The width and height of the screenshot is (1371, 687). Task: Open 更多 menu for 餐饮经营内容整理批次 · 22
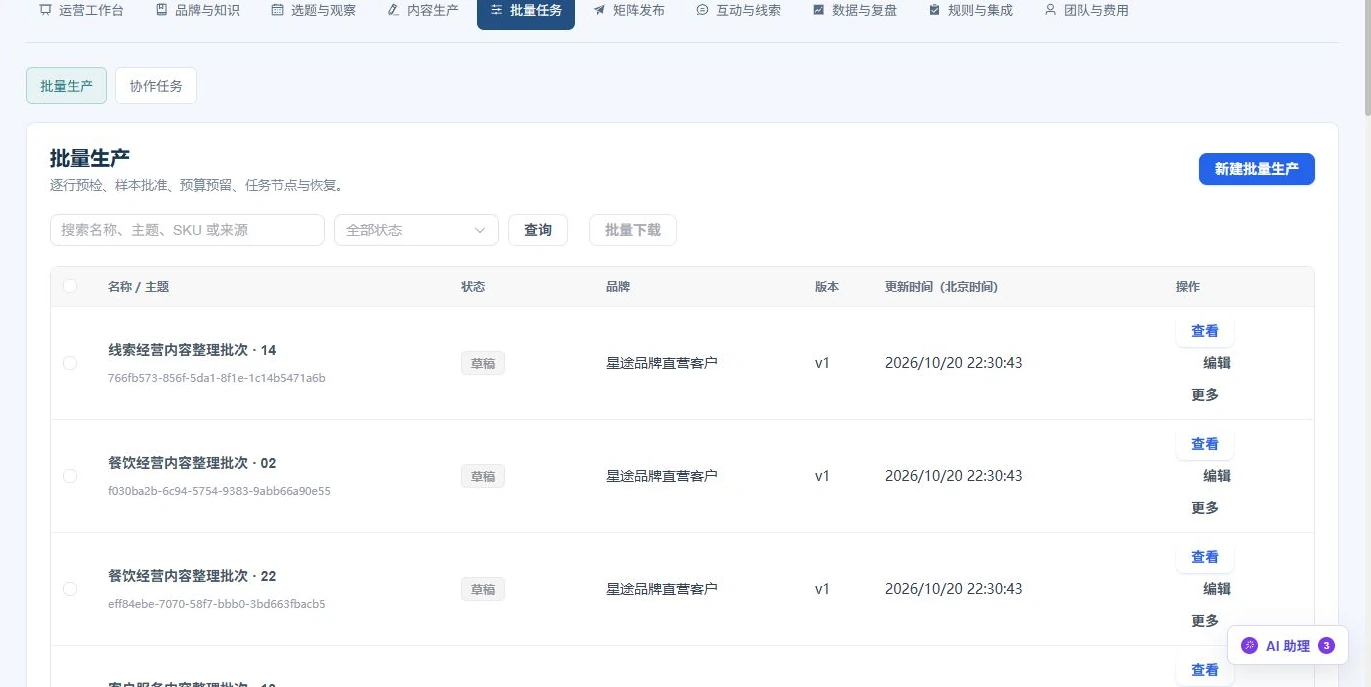click(x=1205, y=621)
